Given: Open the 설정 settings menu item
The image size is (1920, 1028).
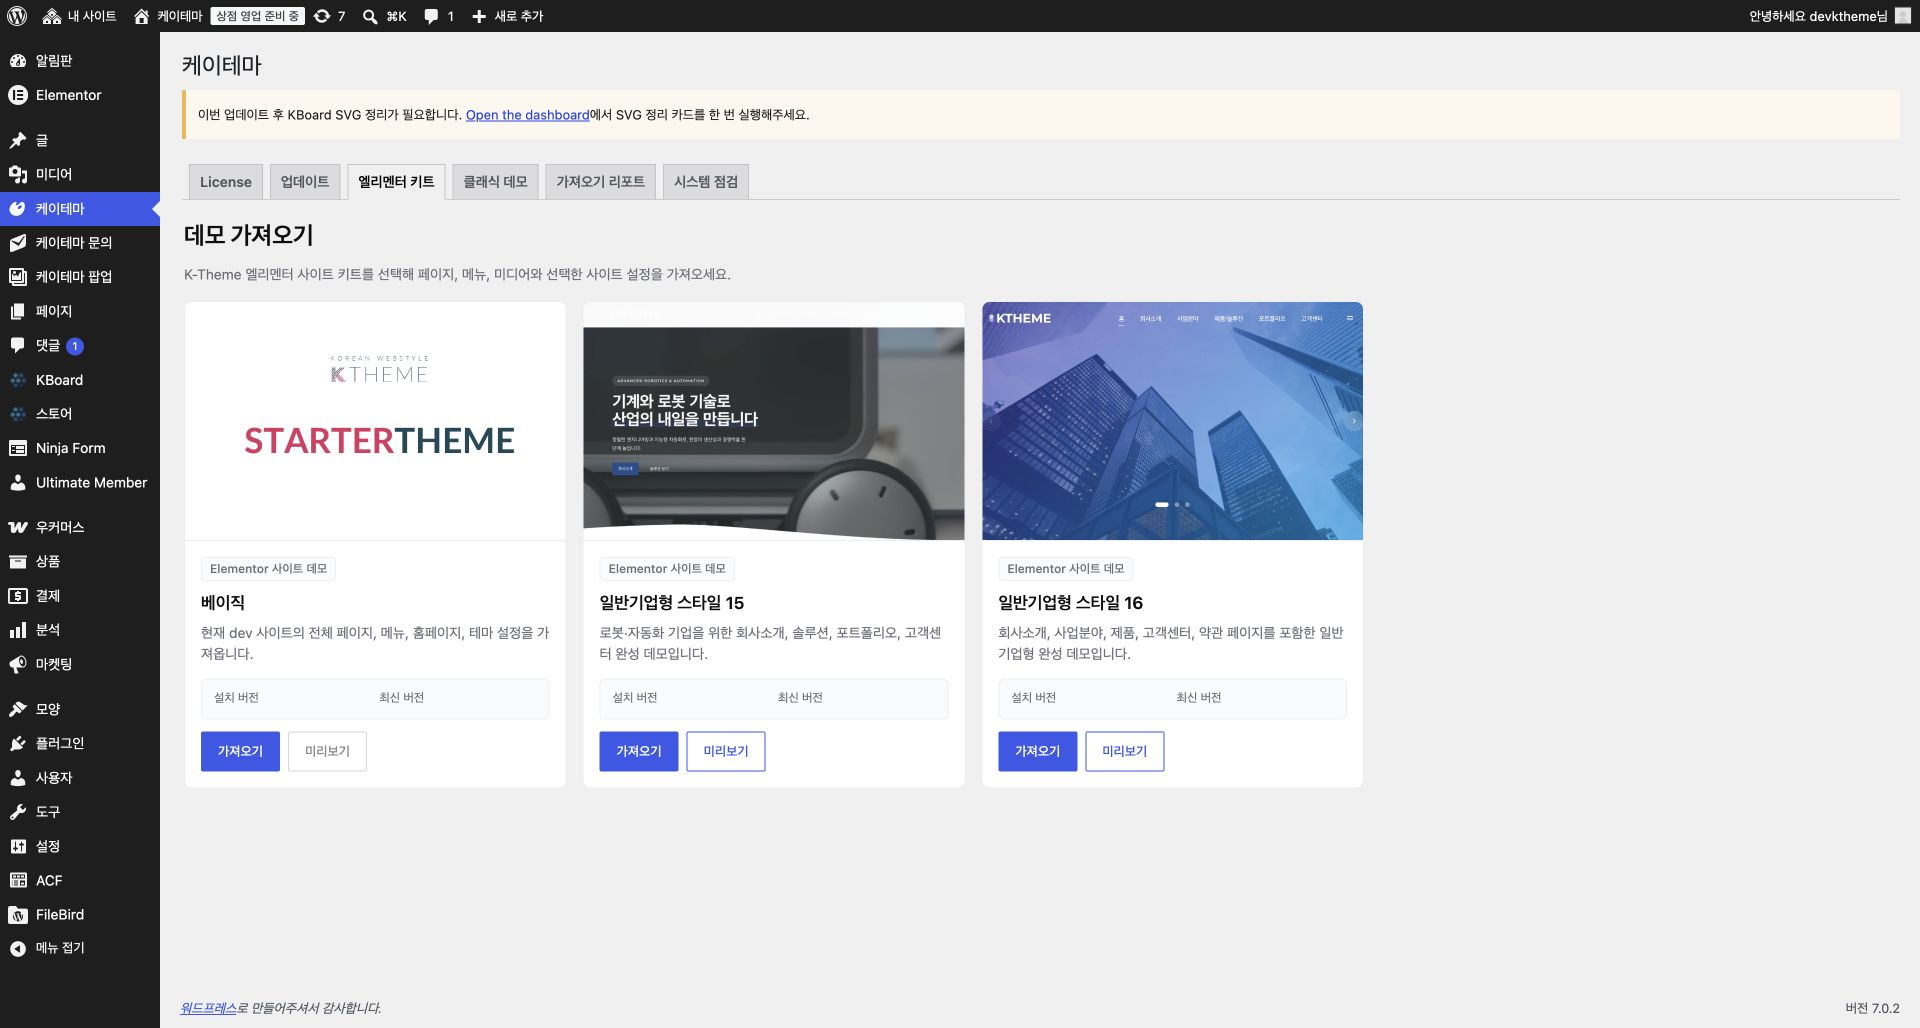Looking at the screenshot, I should [x=80, y=846].
